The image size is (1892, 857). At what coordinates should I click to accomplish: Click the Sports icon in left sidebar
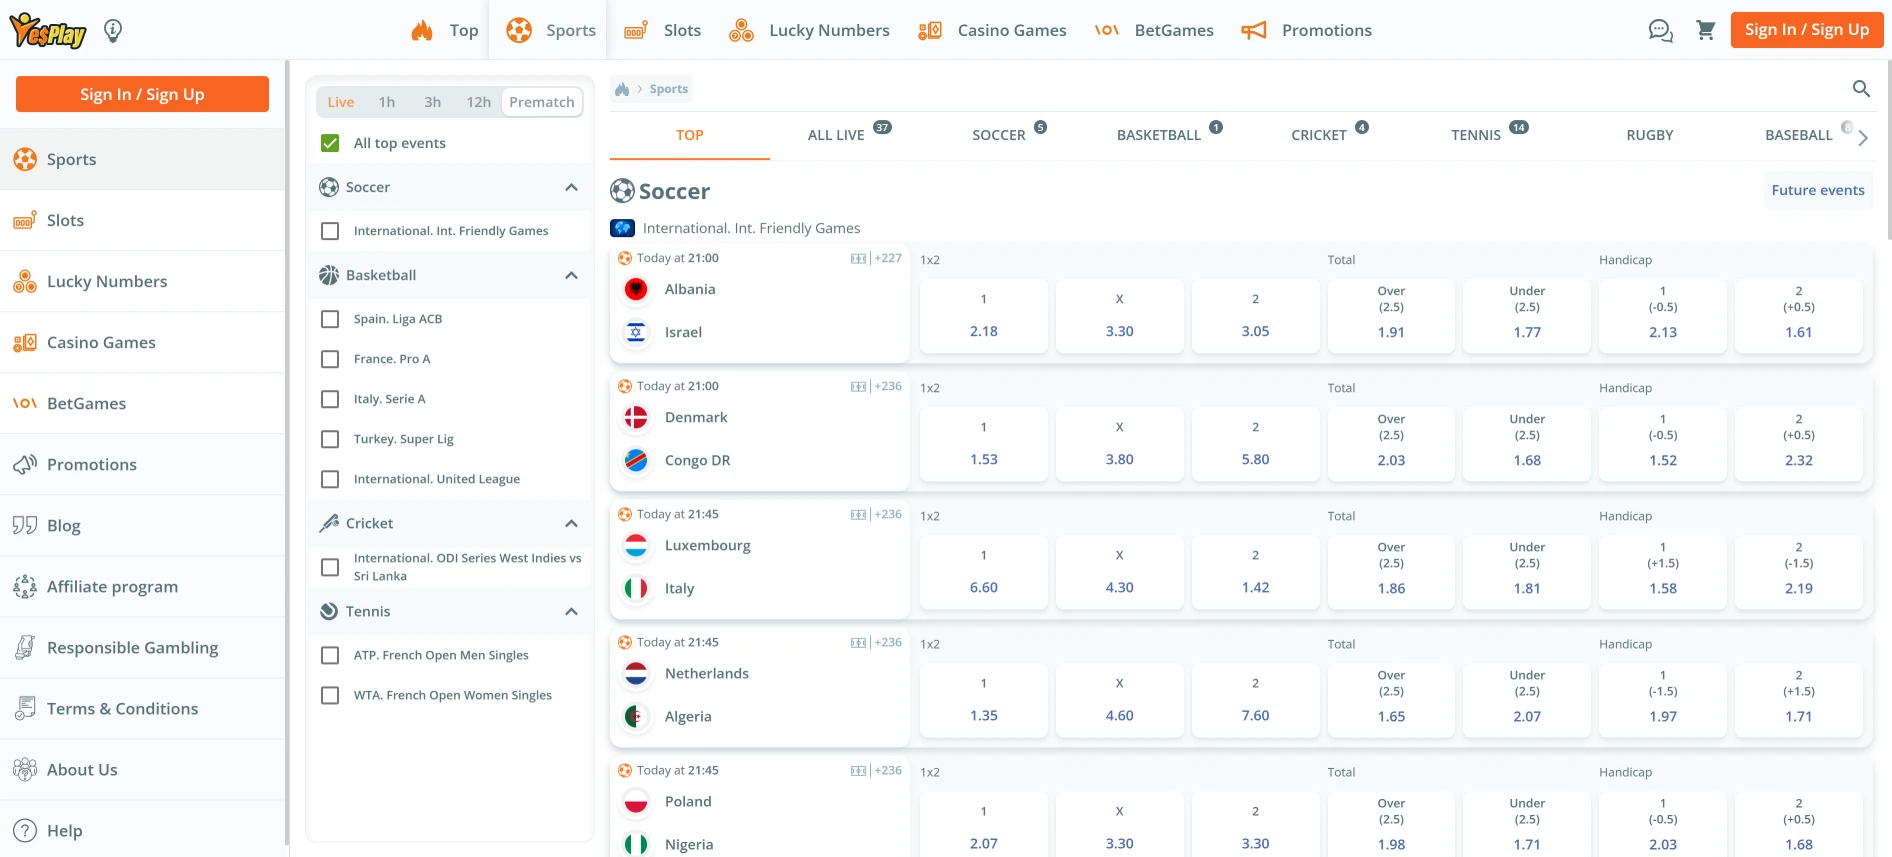[x=25, y=159]
